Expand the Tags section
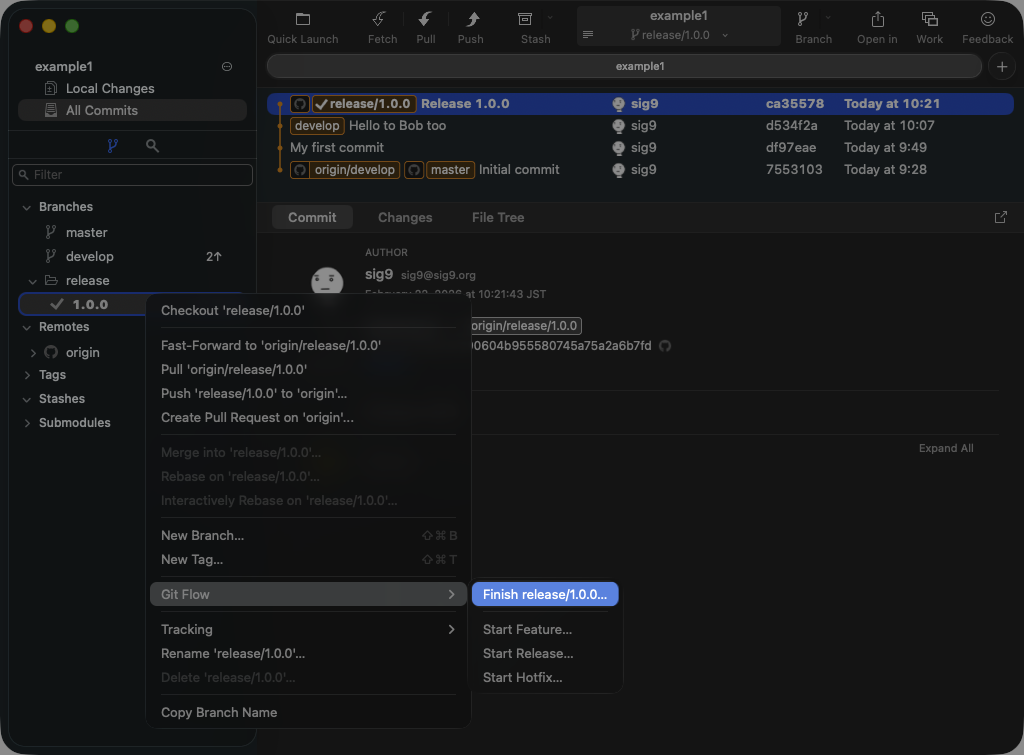 point(26,375)
